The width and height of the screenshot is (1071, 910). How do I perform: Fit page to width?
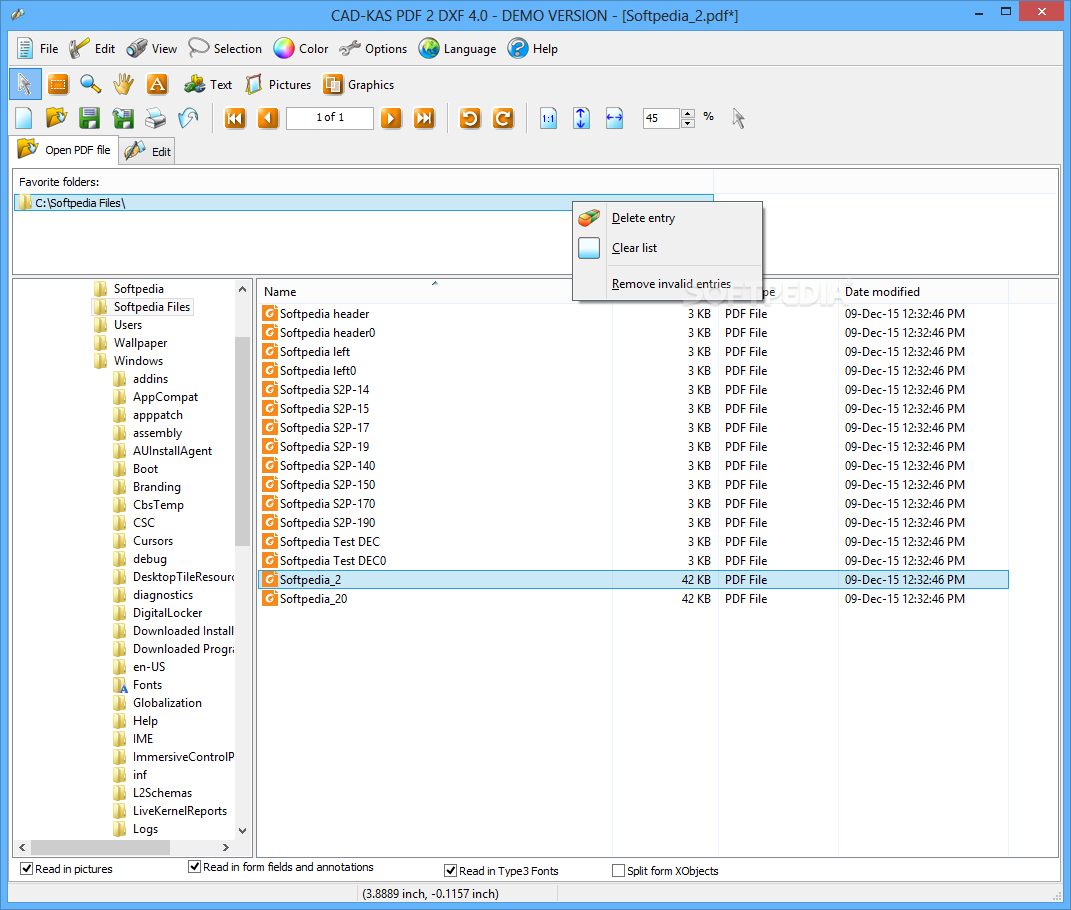[615, 118]
